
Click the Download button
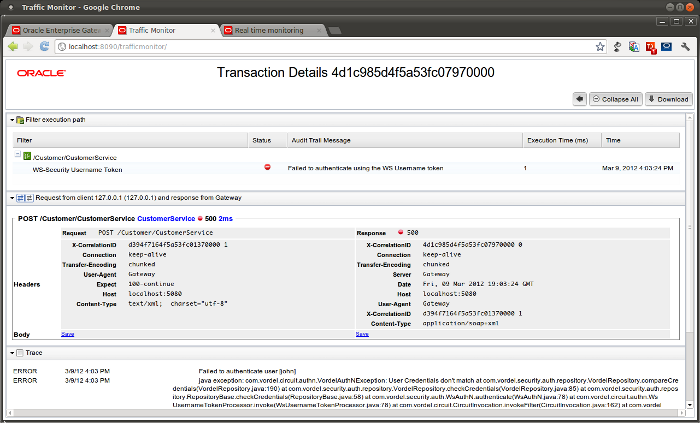pos(668,99)
